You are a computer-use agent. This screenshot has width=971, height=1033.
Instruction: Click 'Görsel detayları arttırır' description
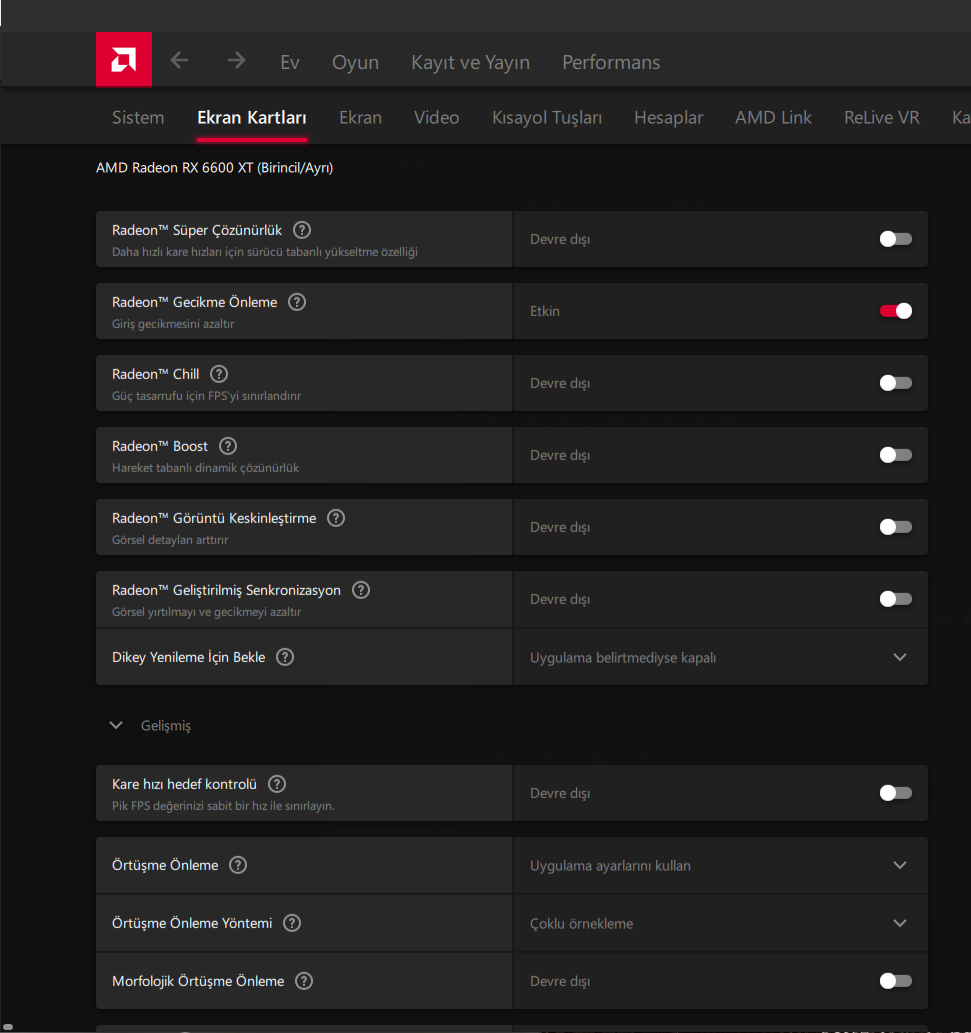pos(170,540)
